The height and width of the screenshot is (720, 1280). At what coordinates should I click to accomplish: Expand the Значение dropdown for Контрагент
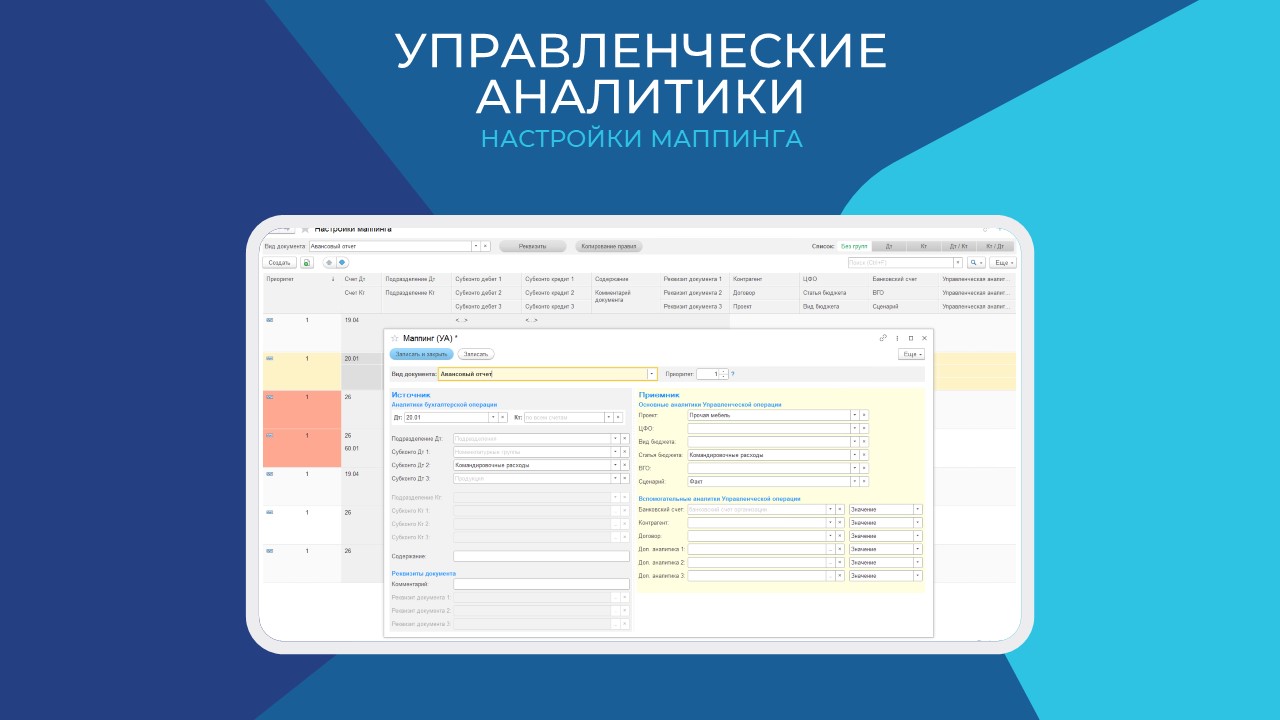[917, 522]
